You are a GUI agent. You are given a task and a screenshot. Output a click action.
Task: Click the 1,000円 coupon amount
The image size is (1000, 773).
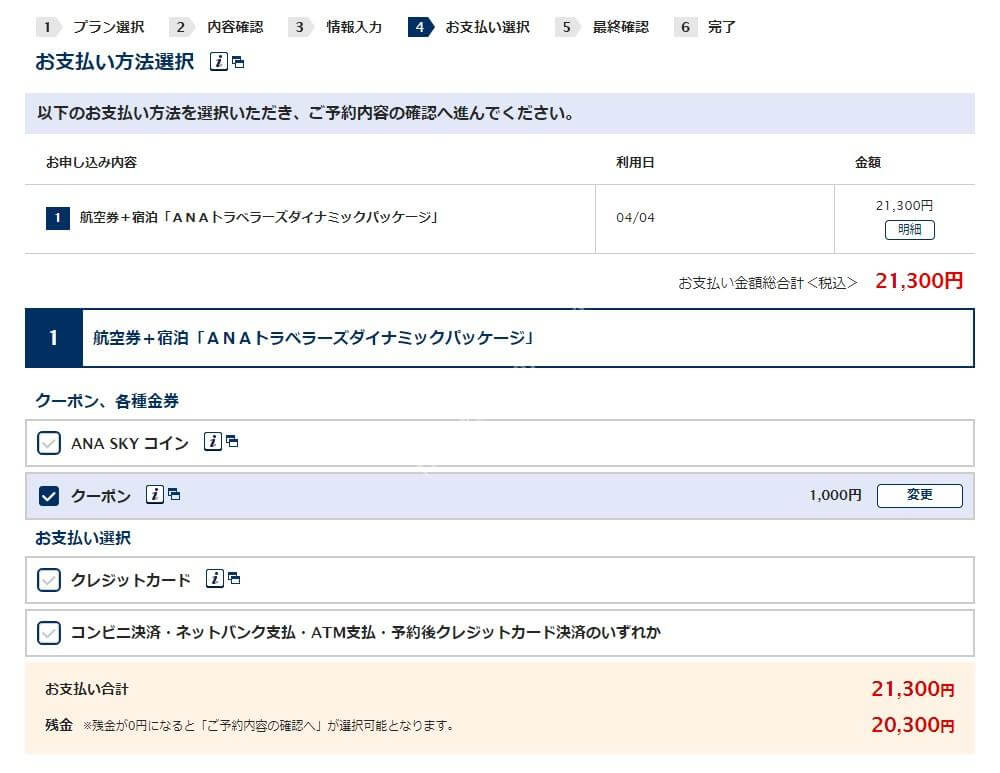pyautogui.click(x=835, y=495)
